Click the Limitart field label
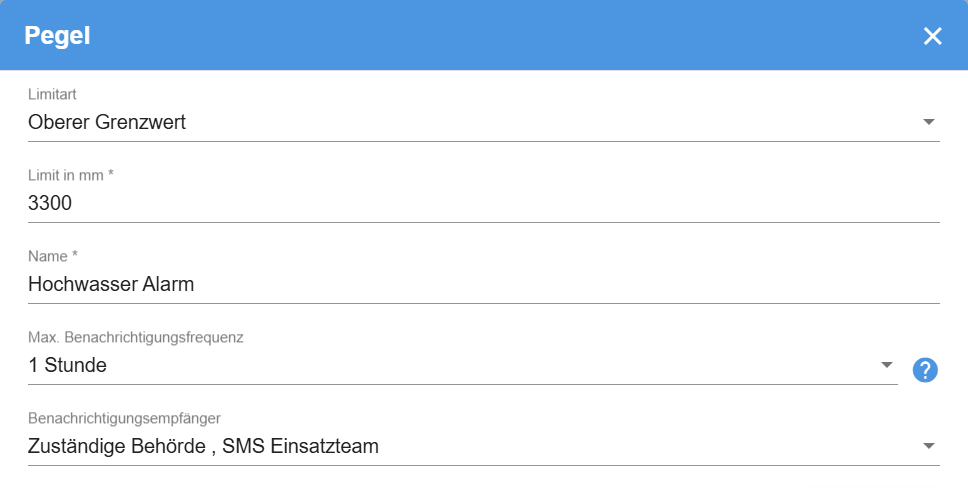Screen dimensions: 968x488 (x=52, y=94)
